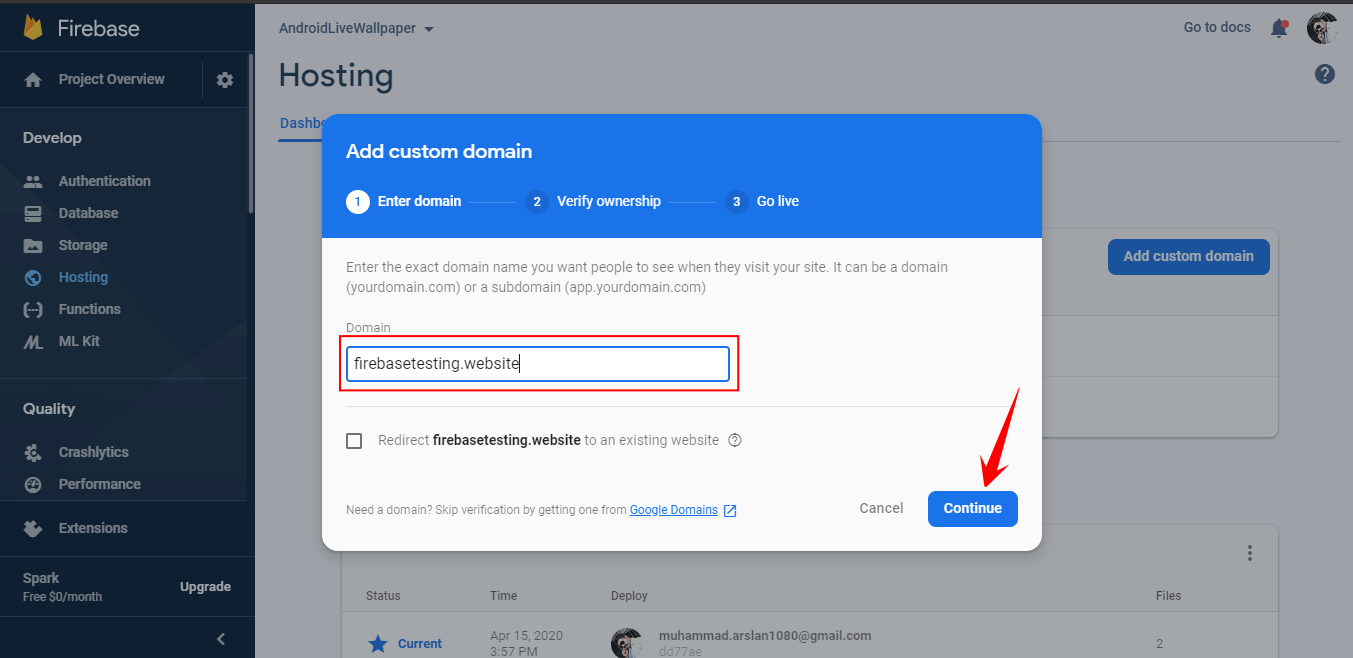The width and height of the screenshot is (1353, 658).
Task: Click the Hosting globe icon
Action: coord(33,278)
